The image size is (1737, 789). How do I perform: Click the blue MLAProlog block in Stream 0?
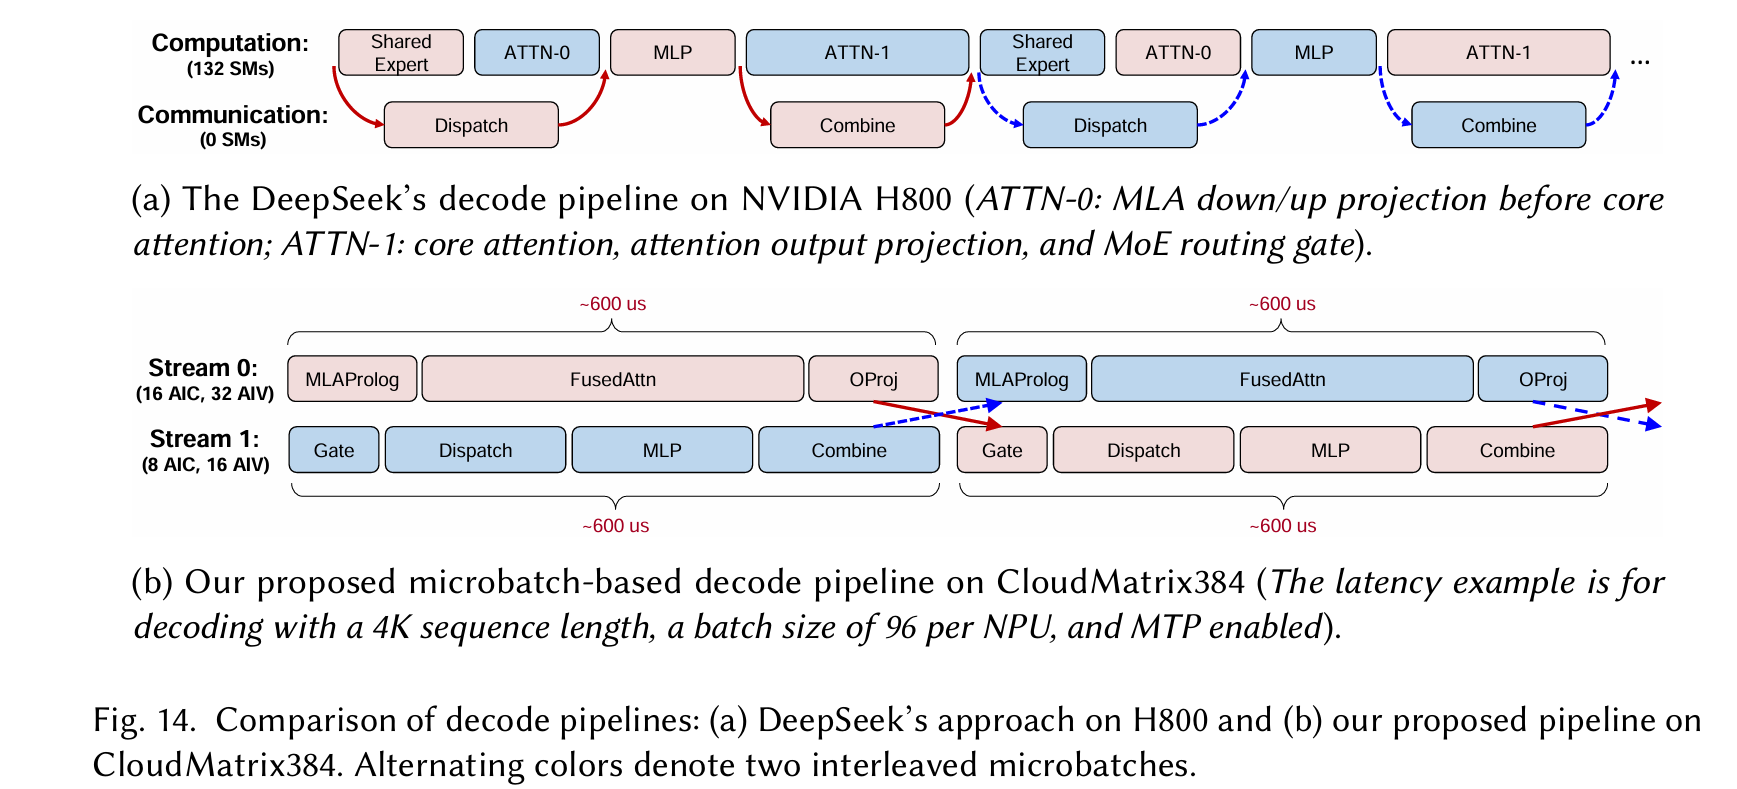1022,379
